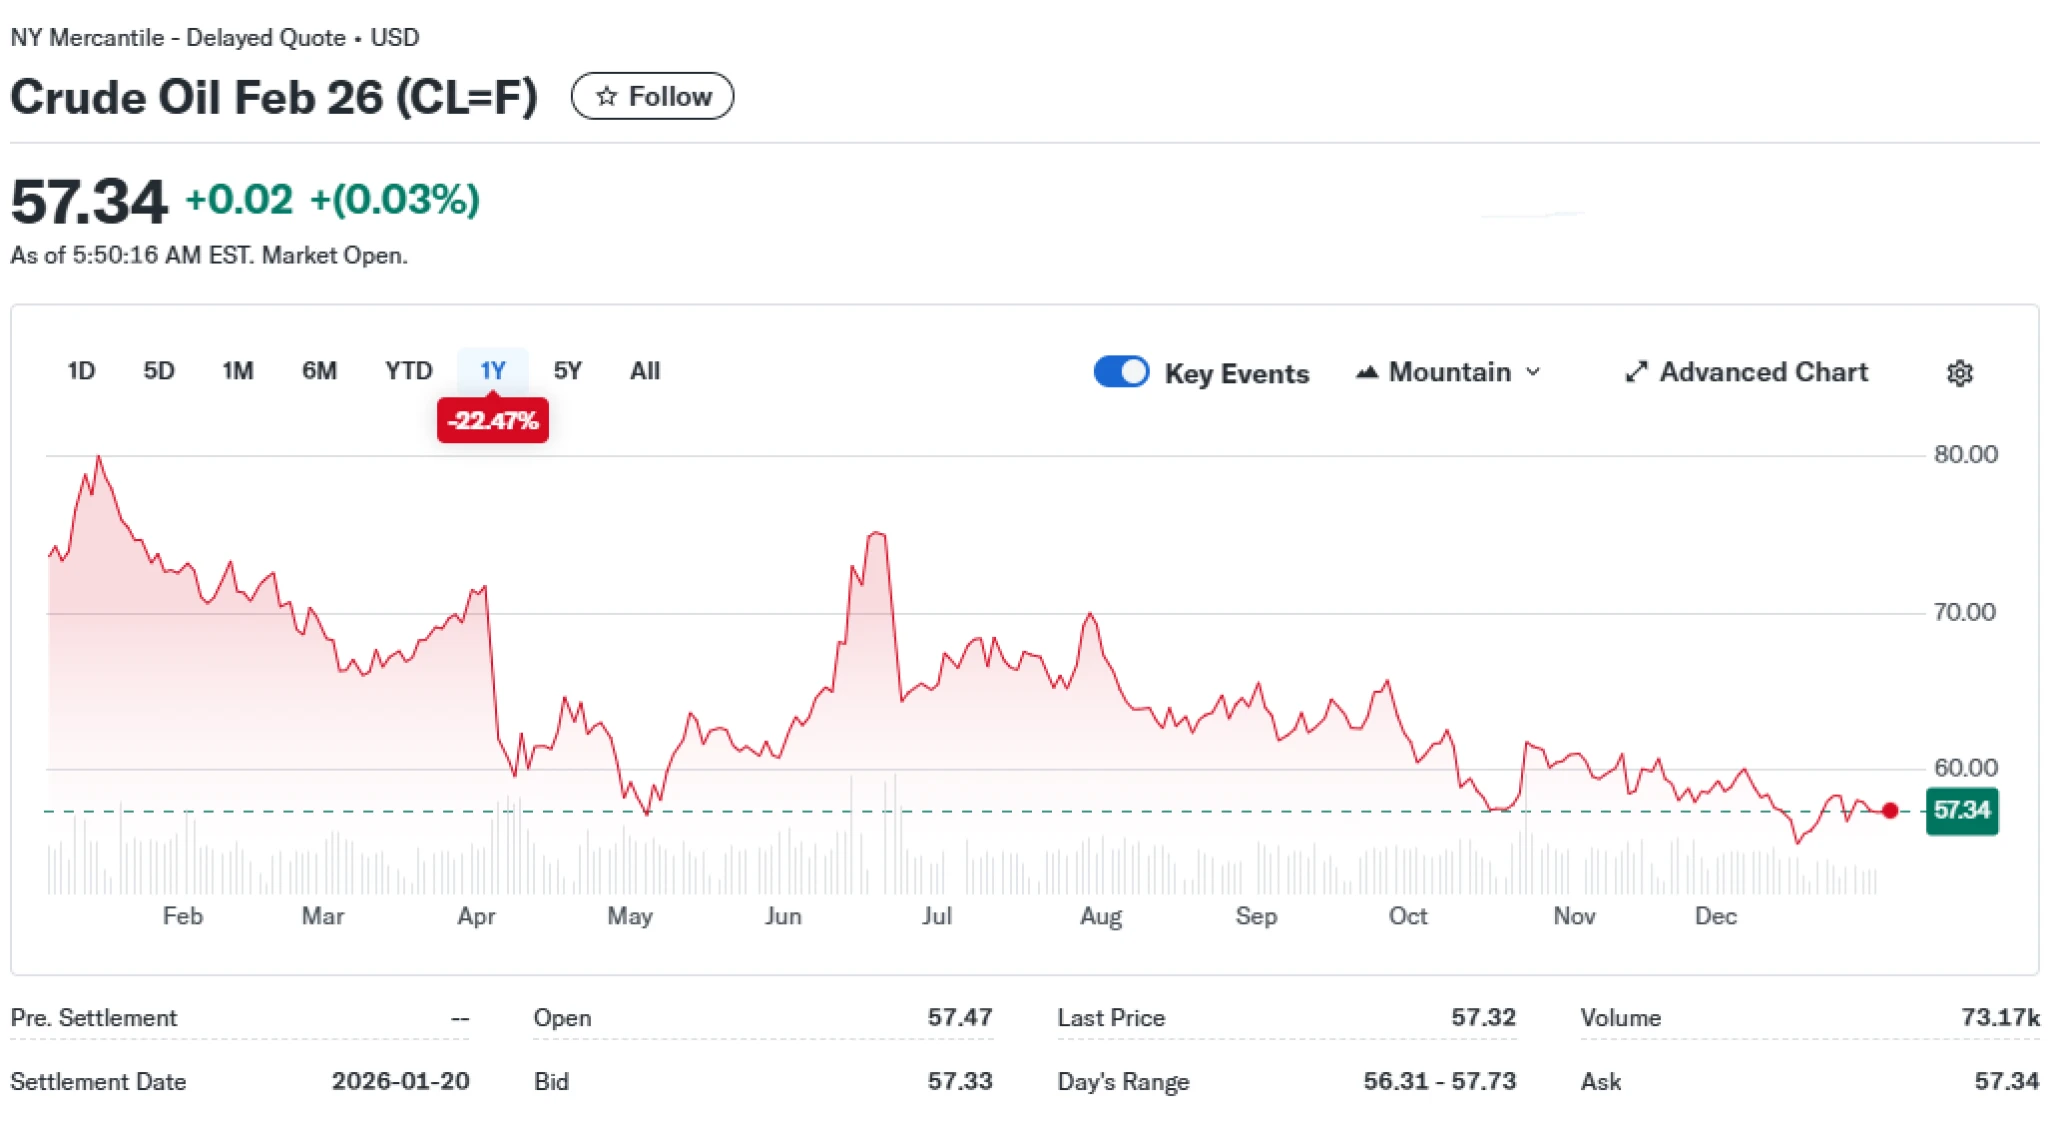
Task: Toggle the Key Events switch off
Action: (1121, 372)
